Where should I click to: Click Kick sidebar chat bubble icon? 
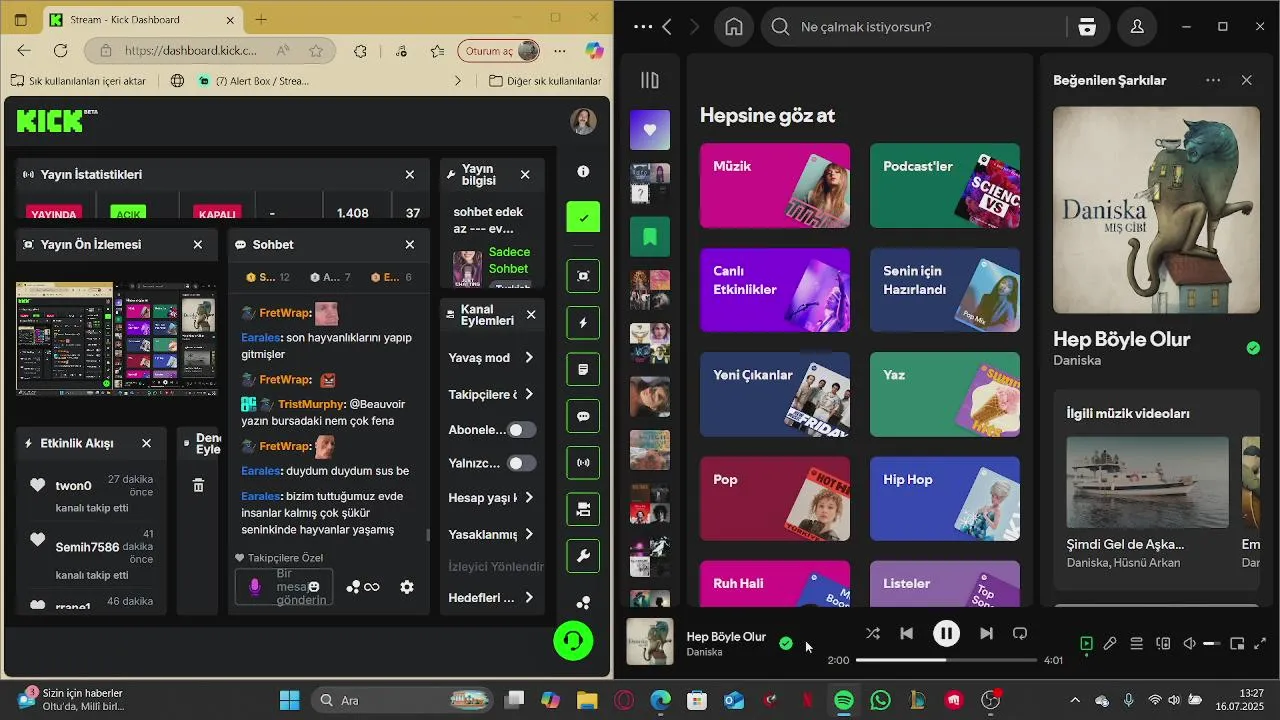coord(583,416)
